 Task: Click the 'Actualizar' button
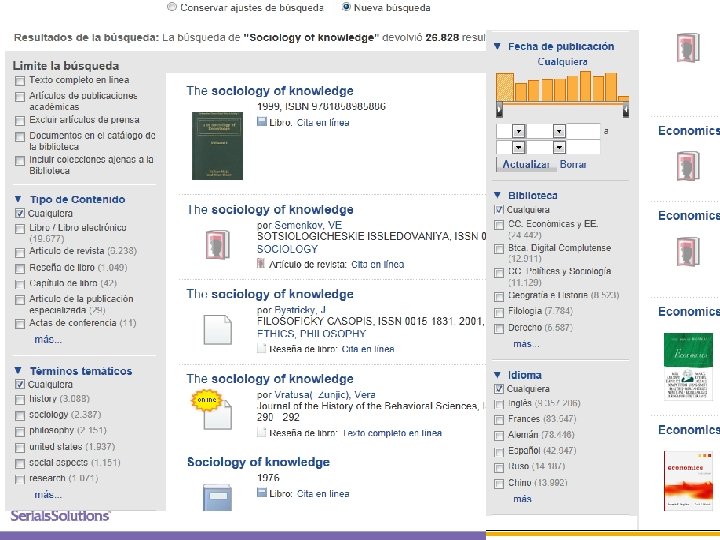pyautogui.click(x=525, y=164)
